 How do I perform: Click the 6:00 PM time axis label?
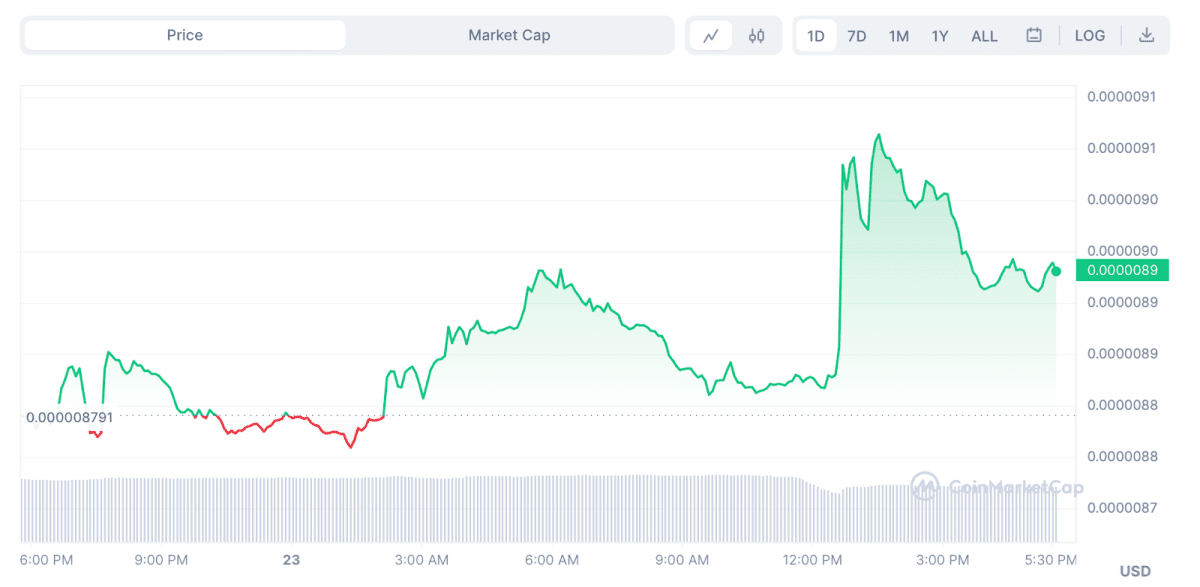[x=46, y=560]
